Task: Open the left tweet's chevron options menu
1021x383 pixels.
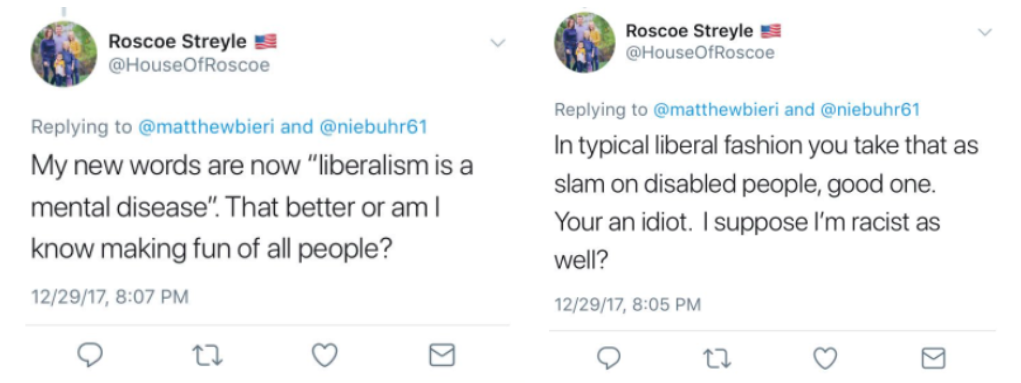Action: tap(497, 44)
